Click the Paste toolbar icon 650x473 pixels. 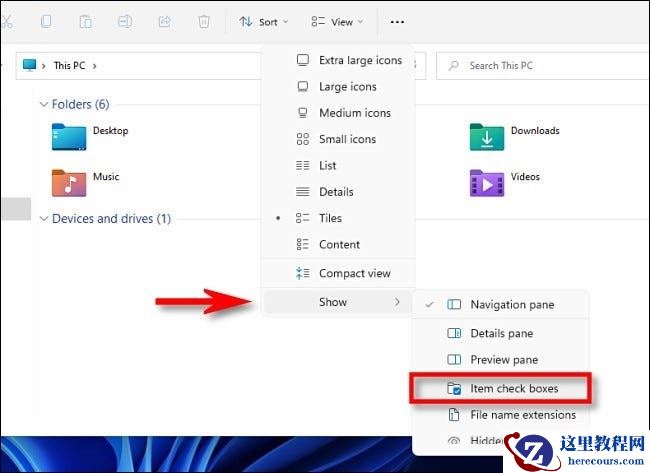click(86, 22)
